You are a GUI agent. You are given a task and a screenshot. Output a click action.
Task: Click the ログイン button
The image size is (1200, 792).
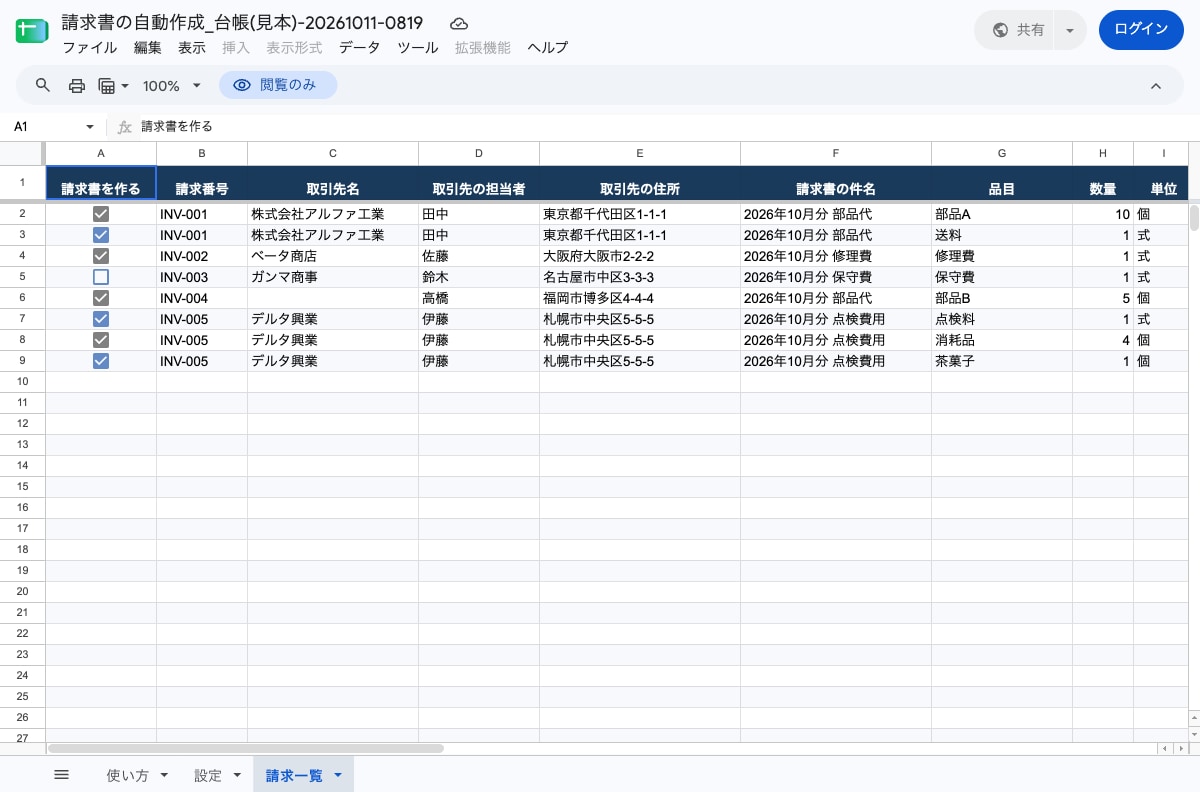pyautogui.click(x=1141, y=30)
